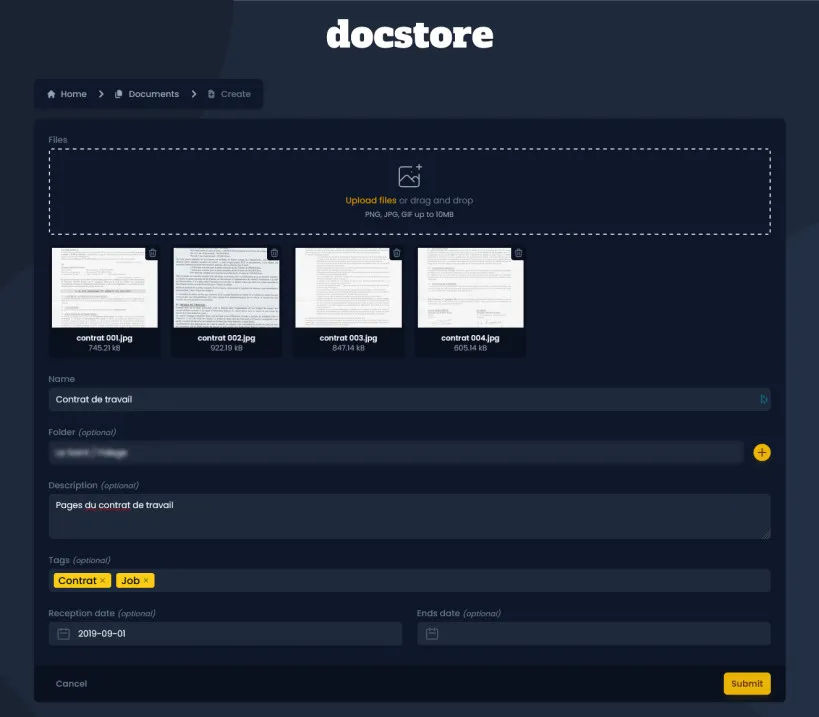This screenshot has height=717, width=819.
Task: Cancel the document creation
Action: pyautogui.click(x=70, y=683)
